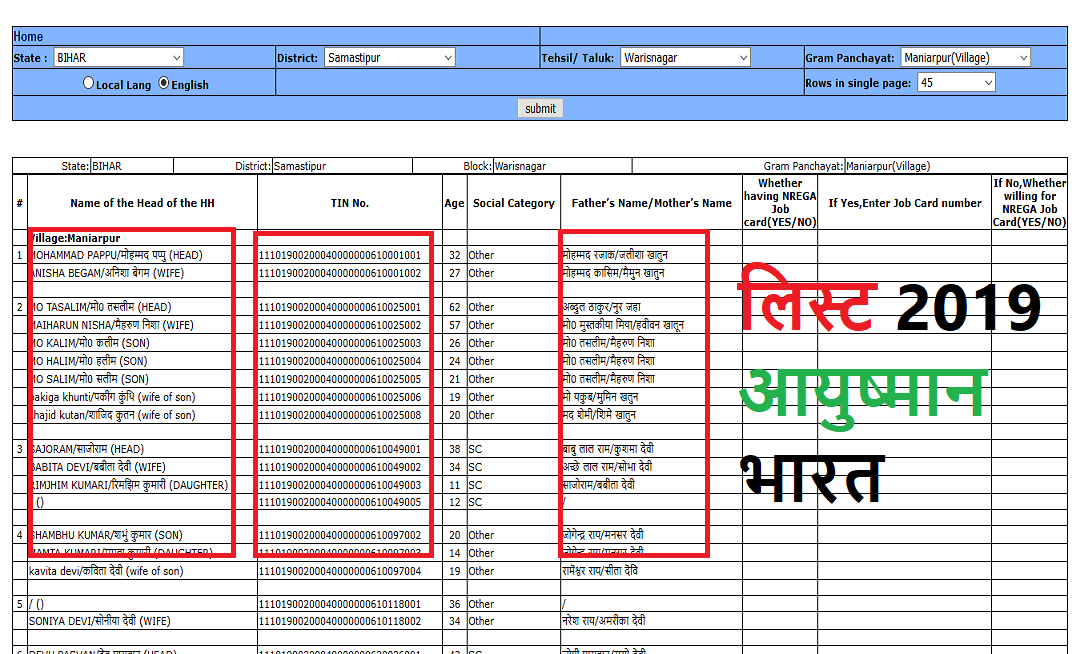
Task: Open Rows in single page dropdown
Action: click(956, 83)
